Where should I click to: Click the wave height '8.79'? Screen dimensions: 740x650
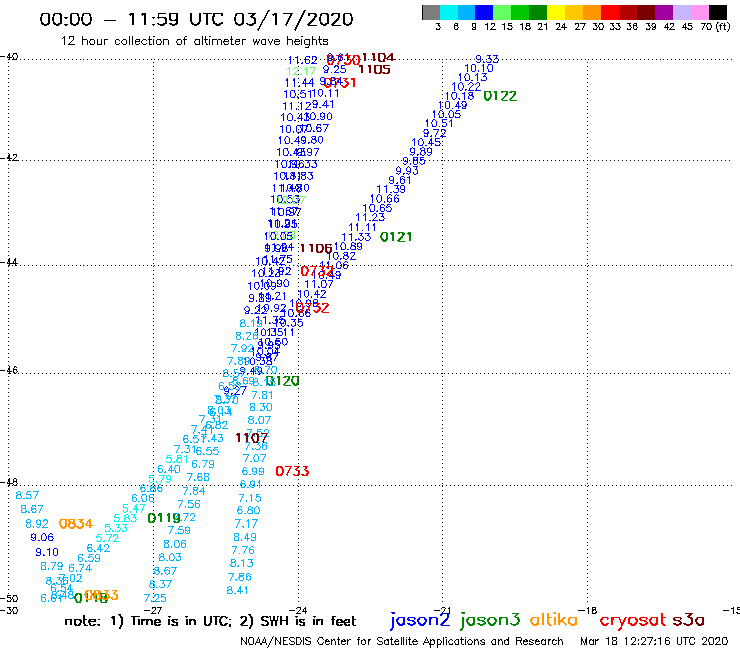point(52,566)
